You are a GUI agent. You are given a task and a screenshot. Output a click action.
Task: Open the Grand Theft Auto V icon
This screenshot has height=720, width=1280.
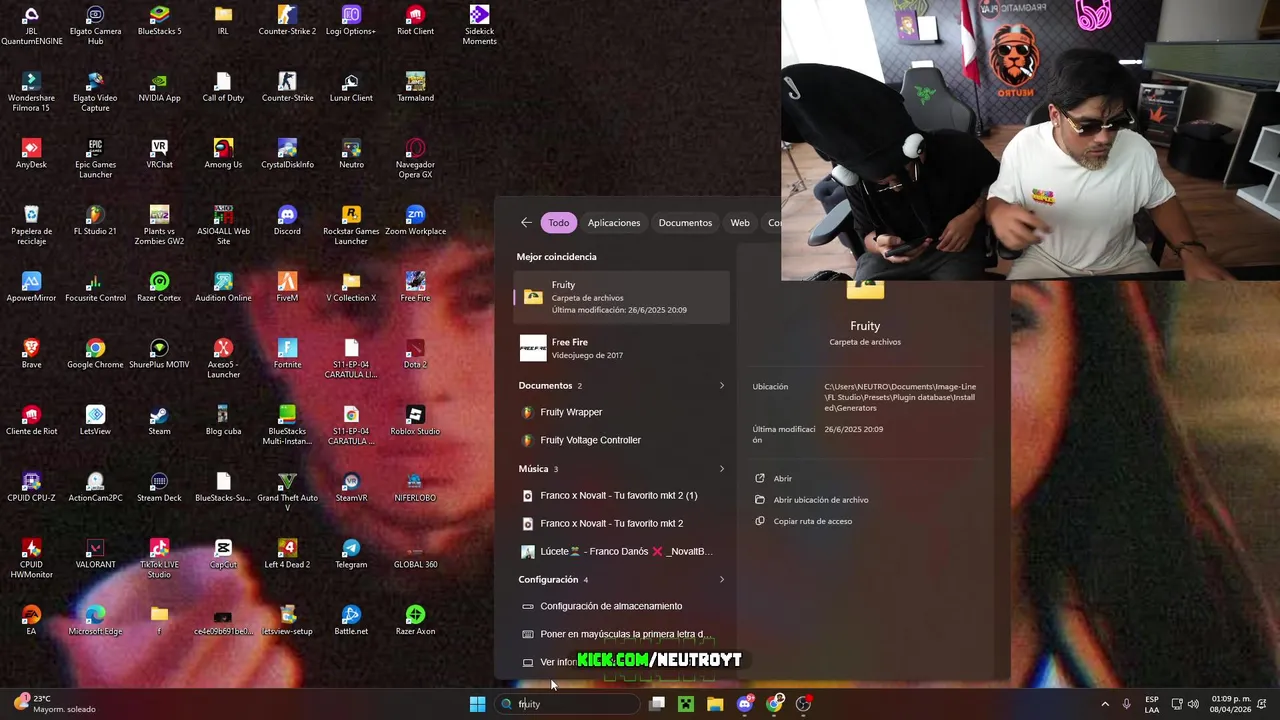287,492
